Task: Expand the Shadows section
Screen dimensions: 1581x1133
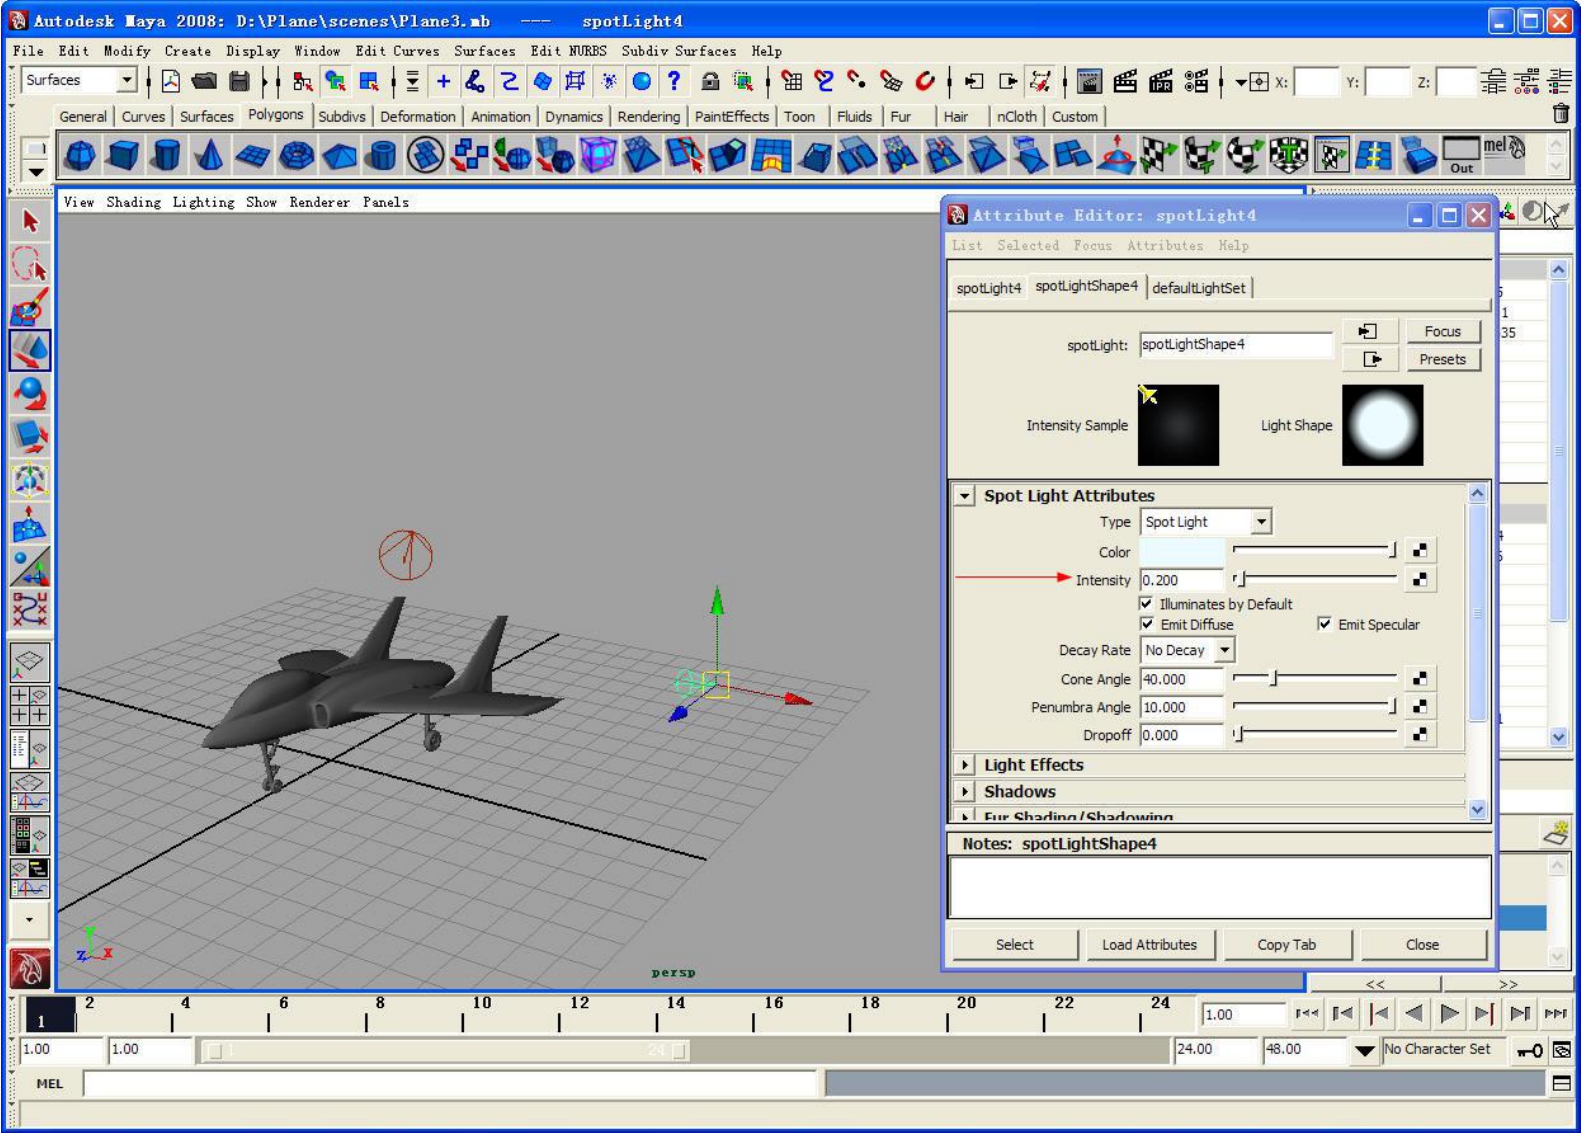Action: [x=964, y=792]
